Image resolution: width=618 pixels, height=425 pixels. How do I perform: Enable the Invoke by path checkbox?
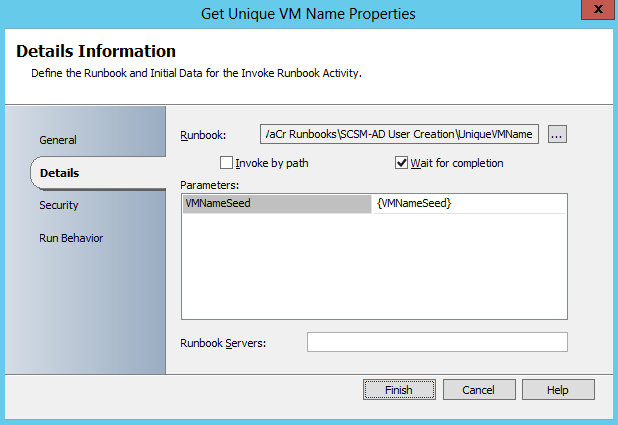[x=226, y=163]
